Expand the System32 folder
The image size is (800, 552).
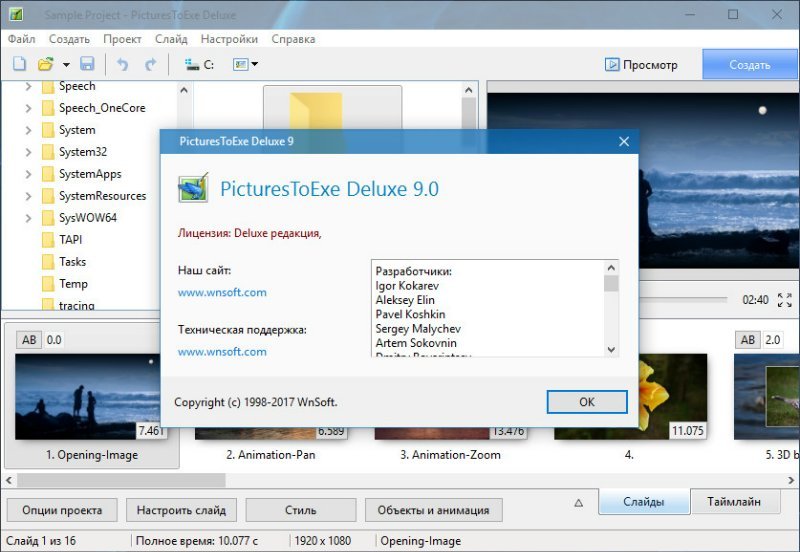29,152
